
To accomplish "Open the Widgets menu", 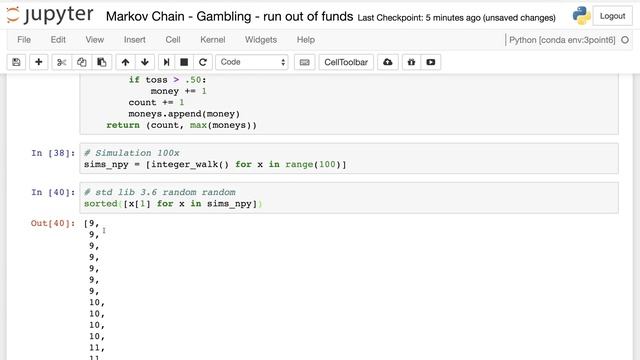I will pyautogui.click(x=261, y=40).
